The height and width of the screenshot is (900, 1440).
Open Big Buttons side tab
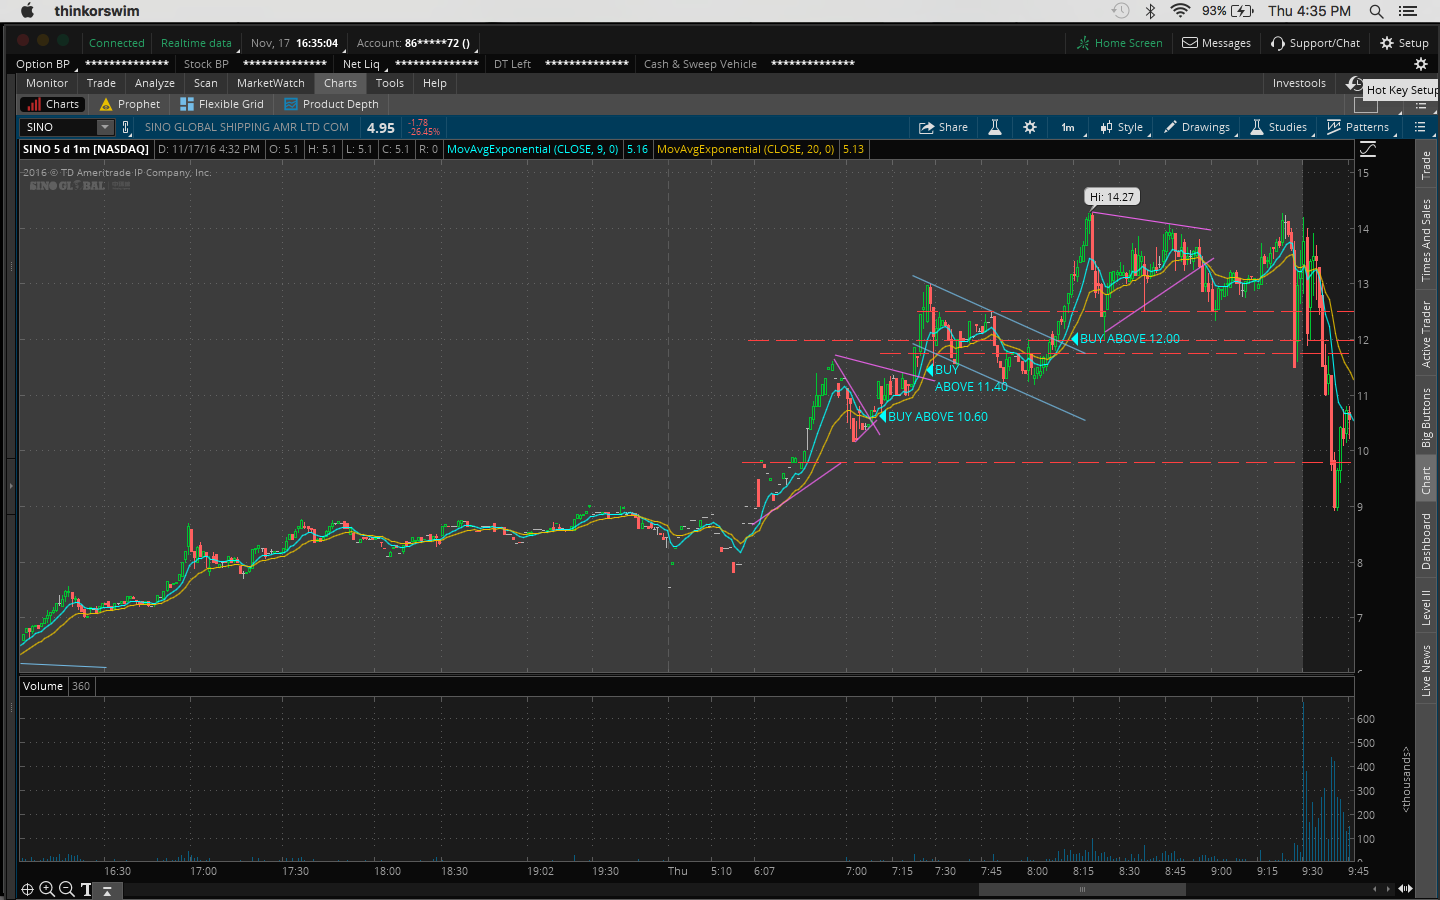pyautogui.click(x=1426, y=417)
